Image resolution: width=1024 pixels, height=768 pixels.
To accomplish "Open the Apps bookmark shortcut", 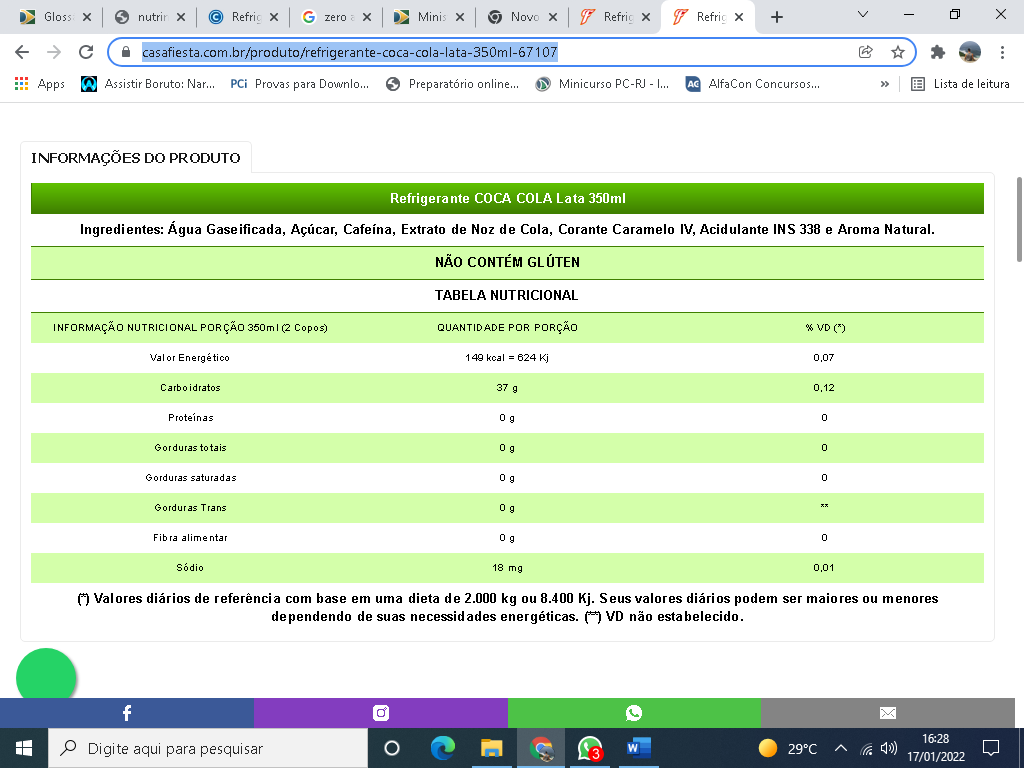I will click(x=40, y=84).
